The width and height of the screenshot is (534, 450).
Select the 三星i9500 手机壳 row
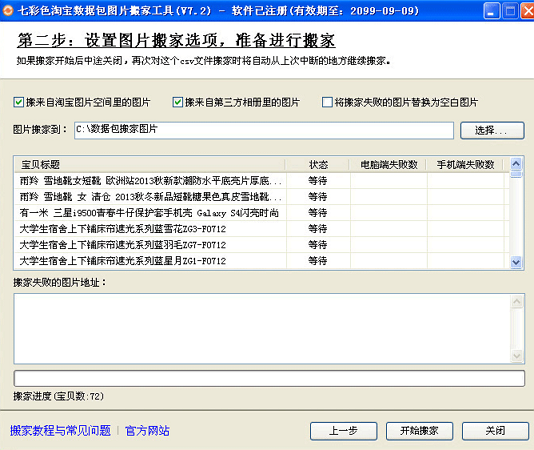pos(262,213)
